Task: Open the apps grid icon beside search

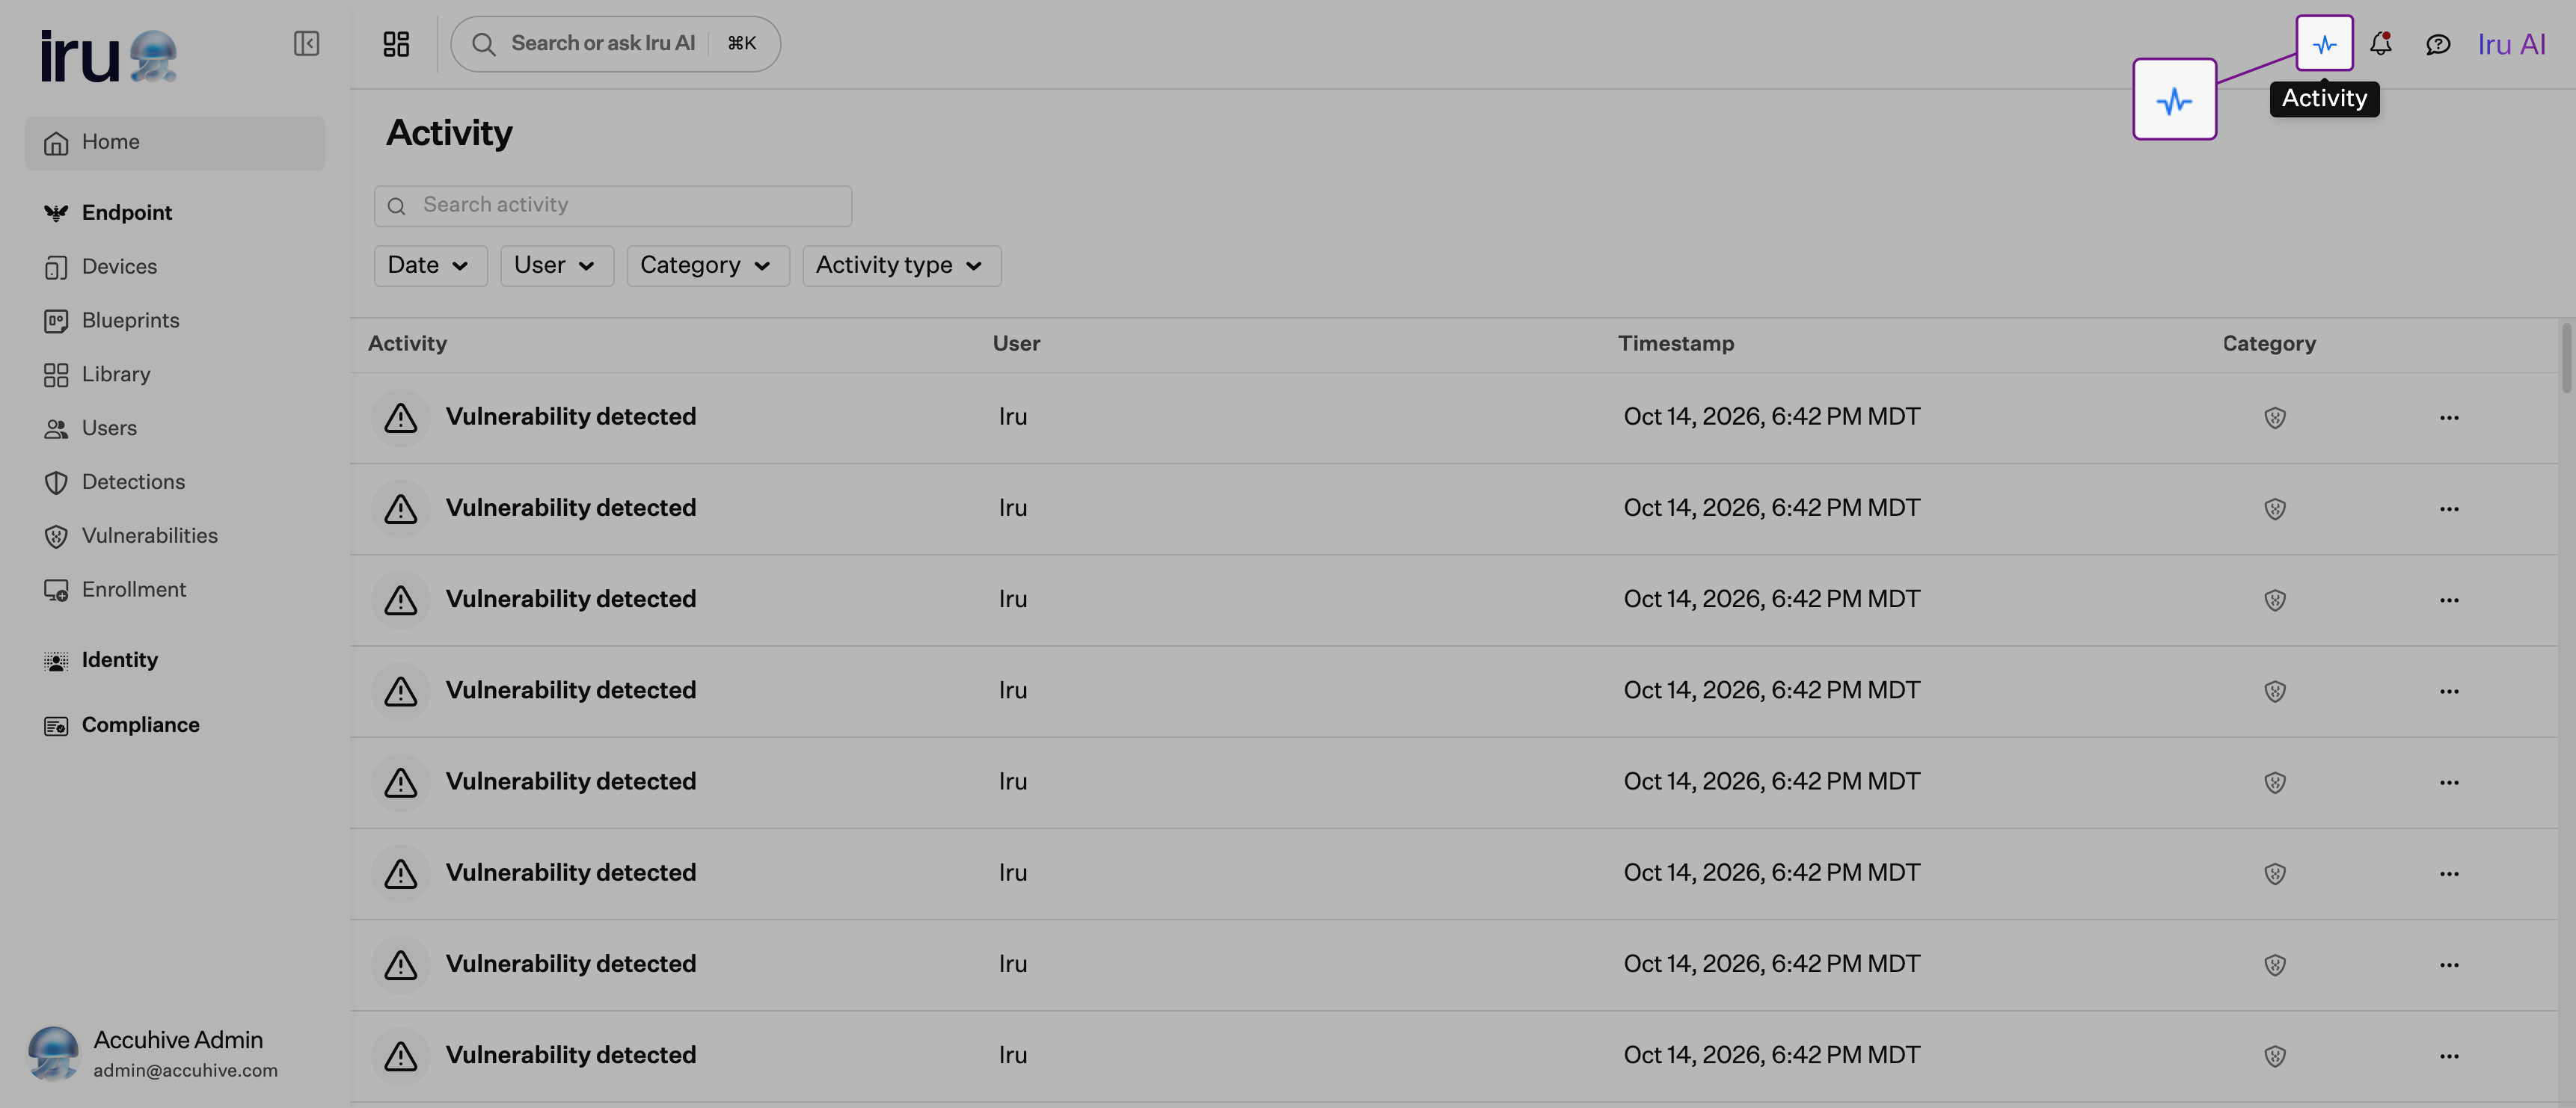Action: click(396, 43)
